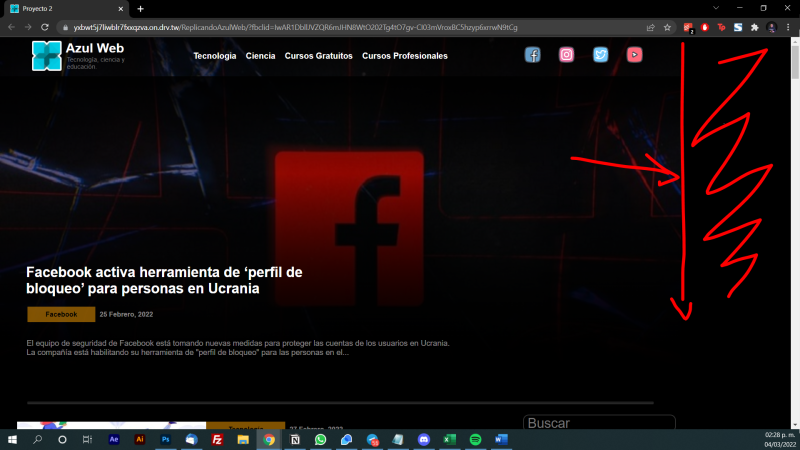Select the Ciencia navigation item

[260, 56]
